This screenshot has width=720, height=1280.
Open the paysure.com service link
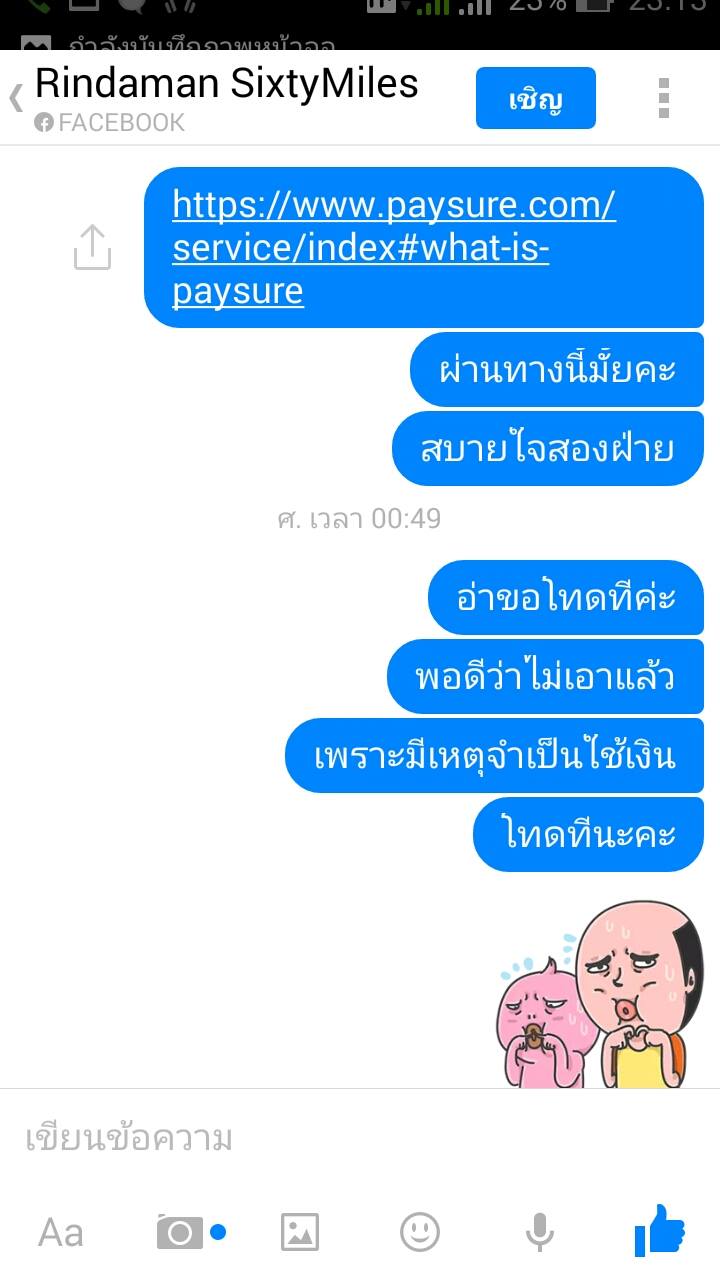[x=394, y=247]
